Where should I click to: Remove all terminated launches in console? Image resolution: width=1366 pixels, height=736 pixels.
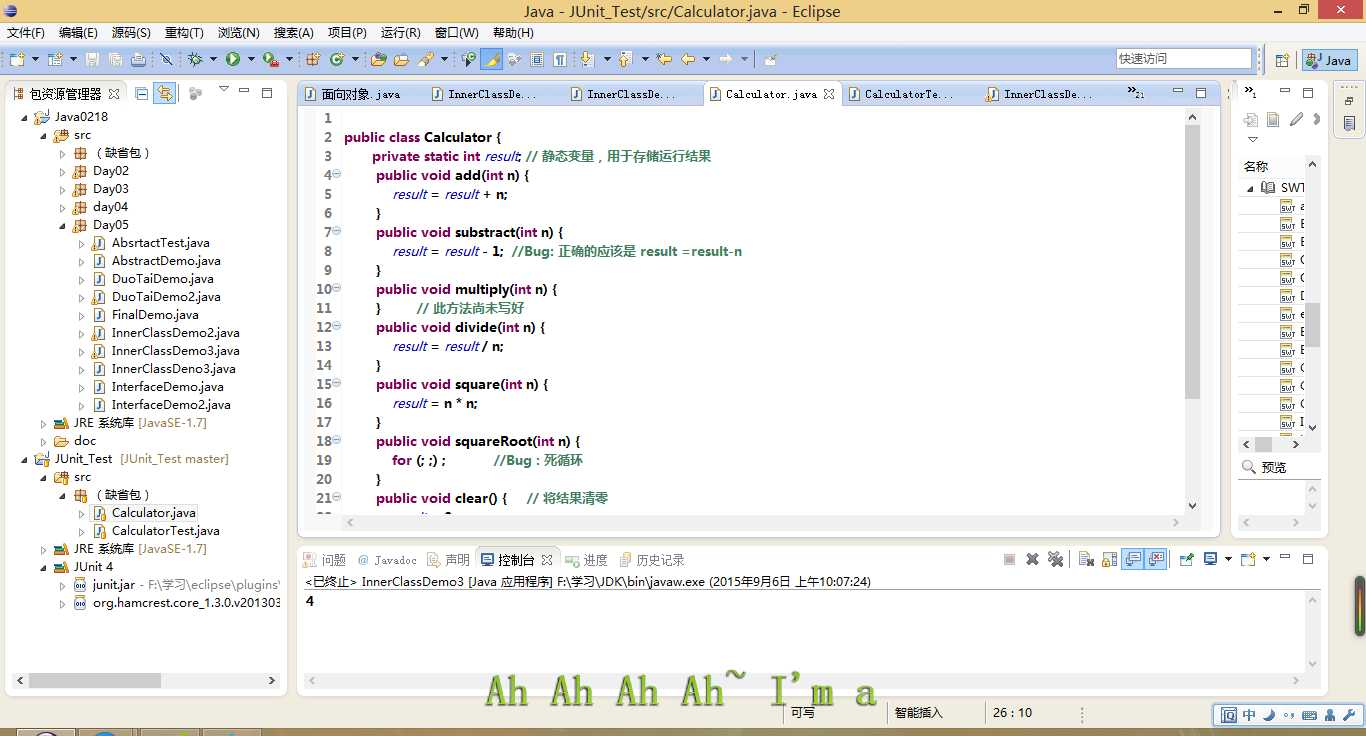tap(1055, 559)
